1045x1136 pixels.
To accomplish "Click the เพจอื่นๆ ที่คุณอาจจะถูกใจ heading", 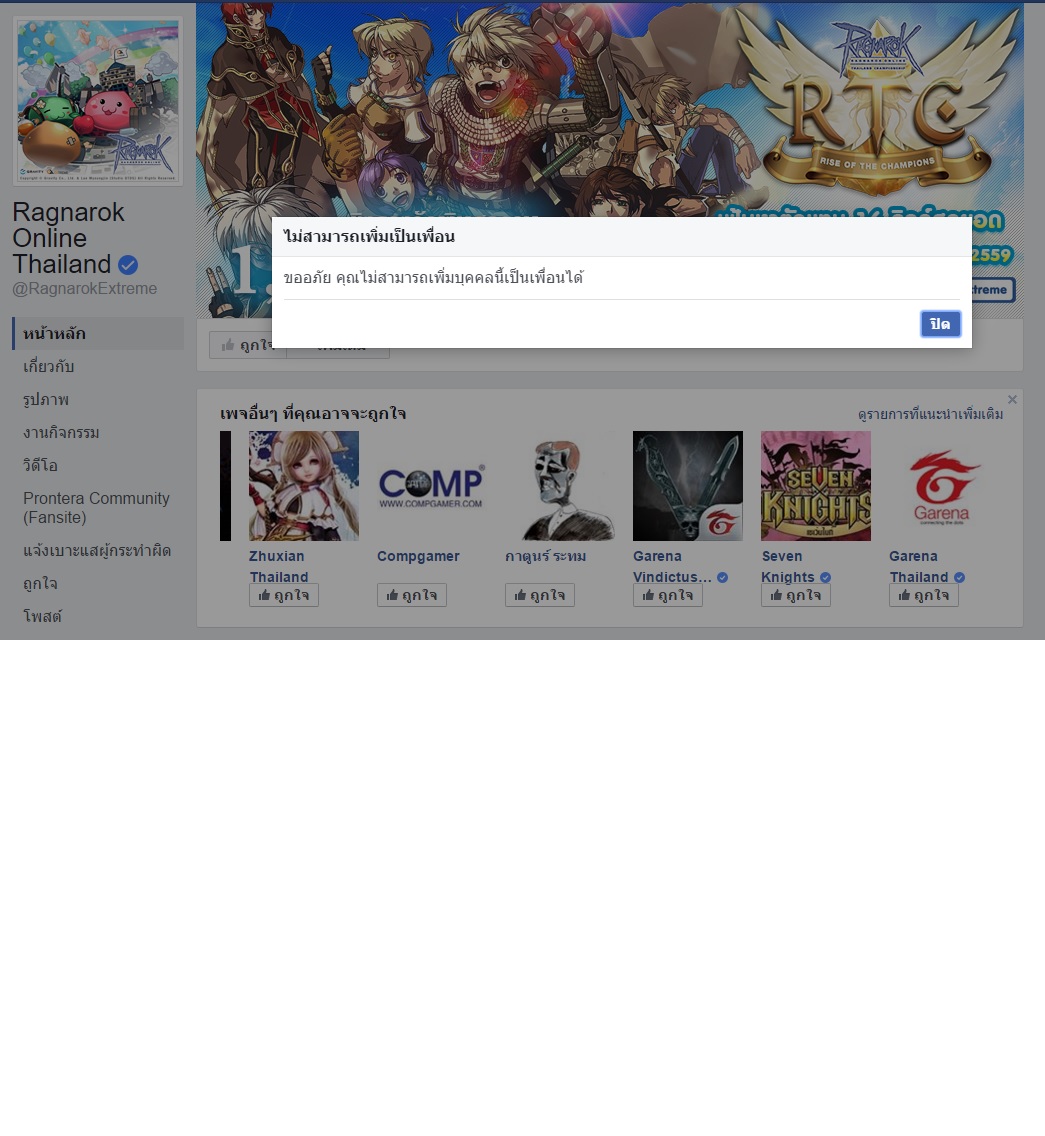I will click(313, 414).
